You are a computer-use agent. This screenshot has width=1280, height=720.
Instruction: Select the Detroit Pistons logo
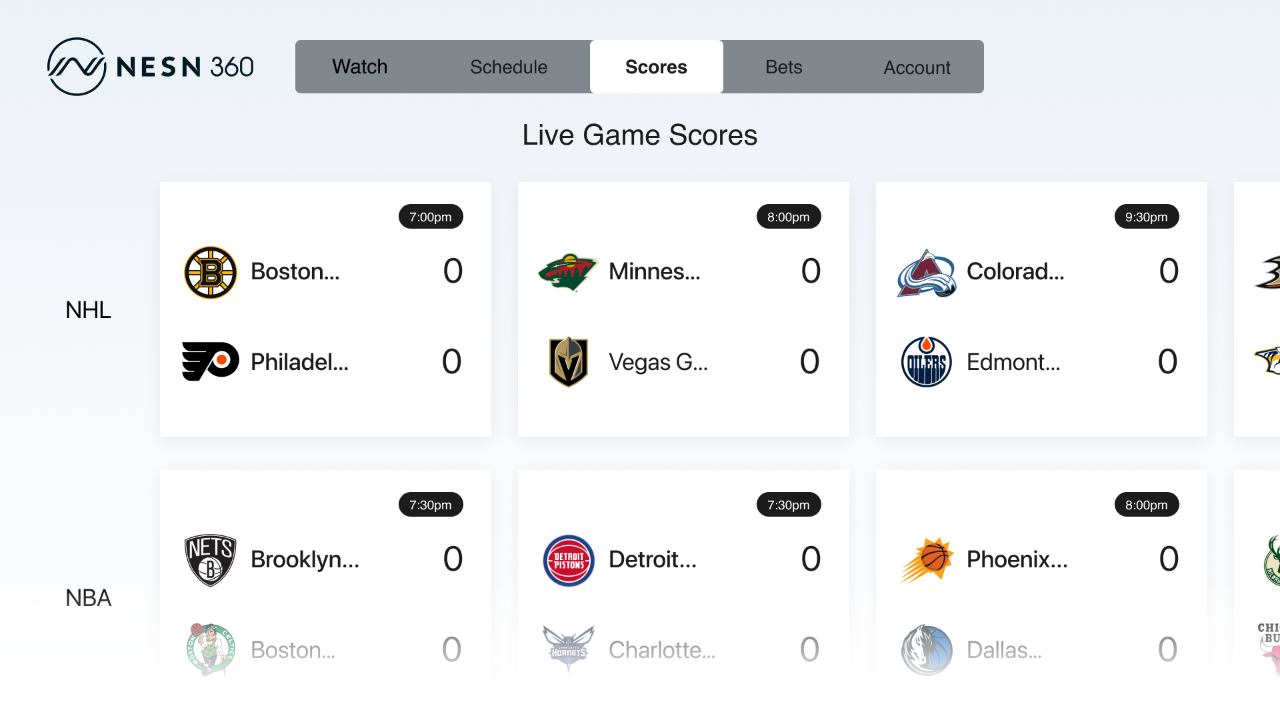569,559
